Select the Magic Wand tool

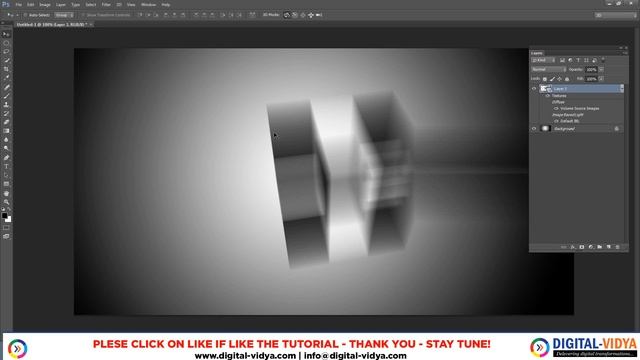click(x=6, y=60)
